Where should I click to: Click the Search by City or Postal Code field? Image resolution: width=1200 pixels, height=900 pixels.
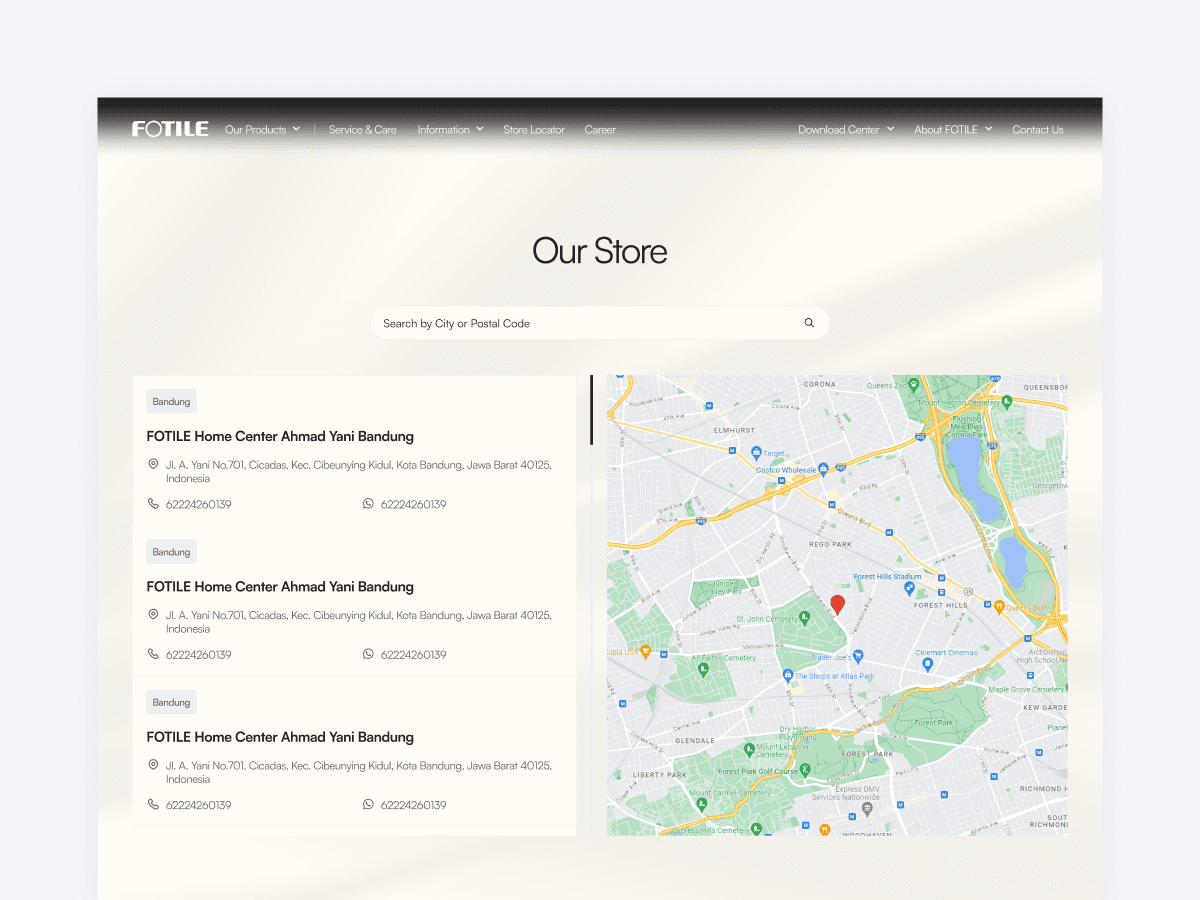click(x=600, y=323)
